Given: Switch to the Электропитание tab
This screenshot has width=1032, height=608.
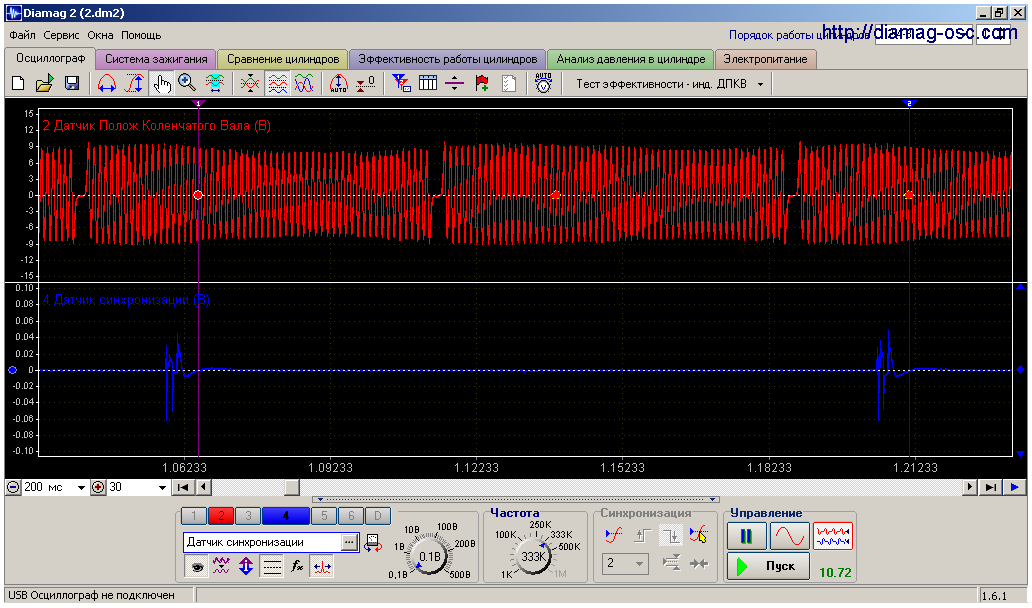Looking at the screenshot, I should click(765, 59).
